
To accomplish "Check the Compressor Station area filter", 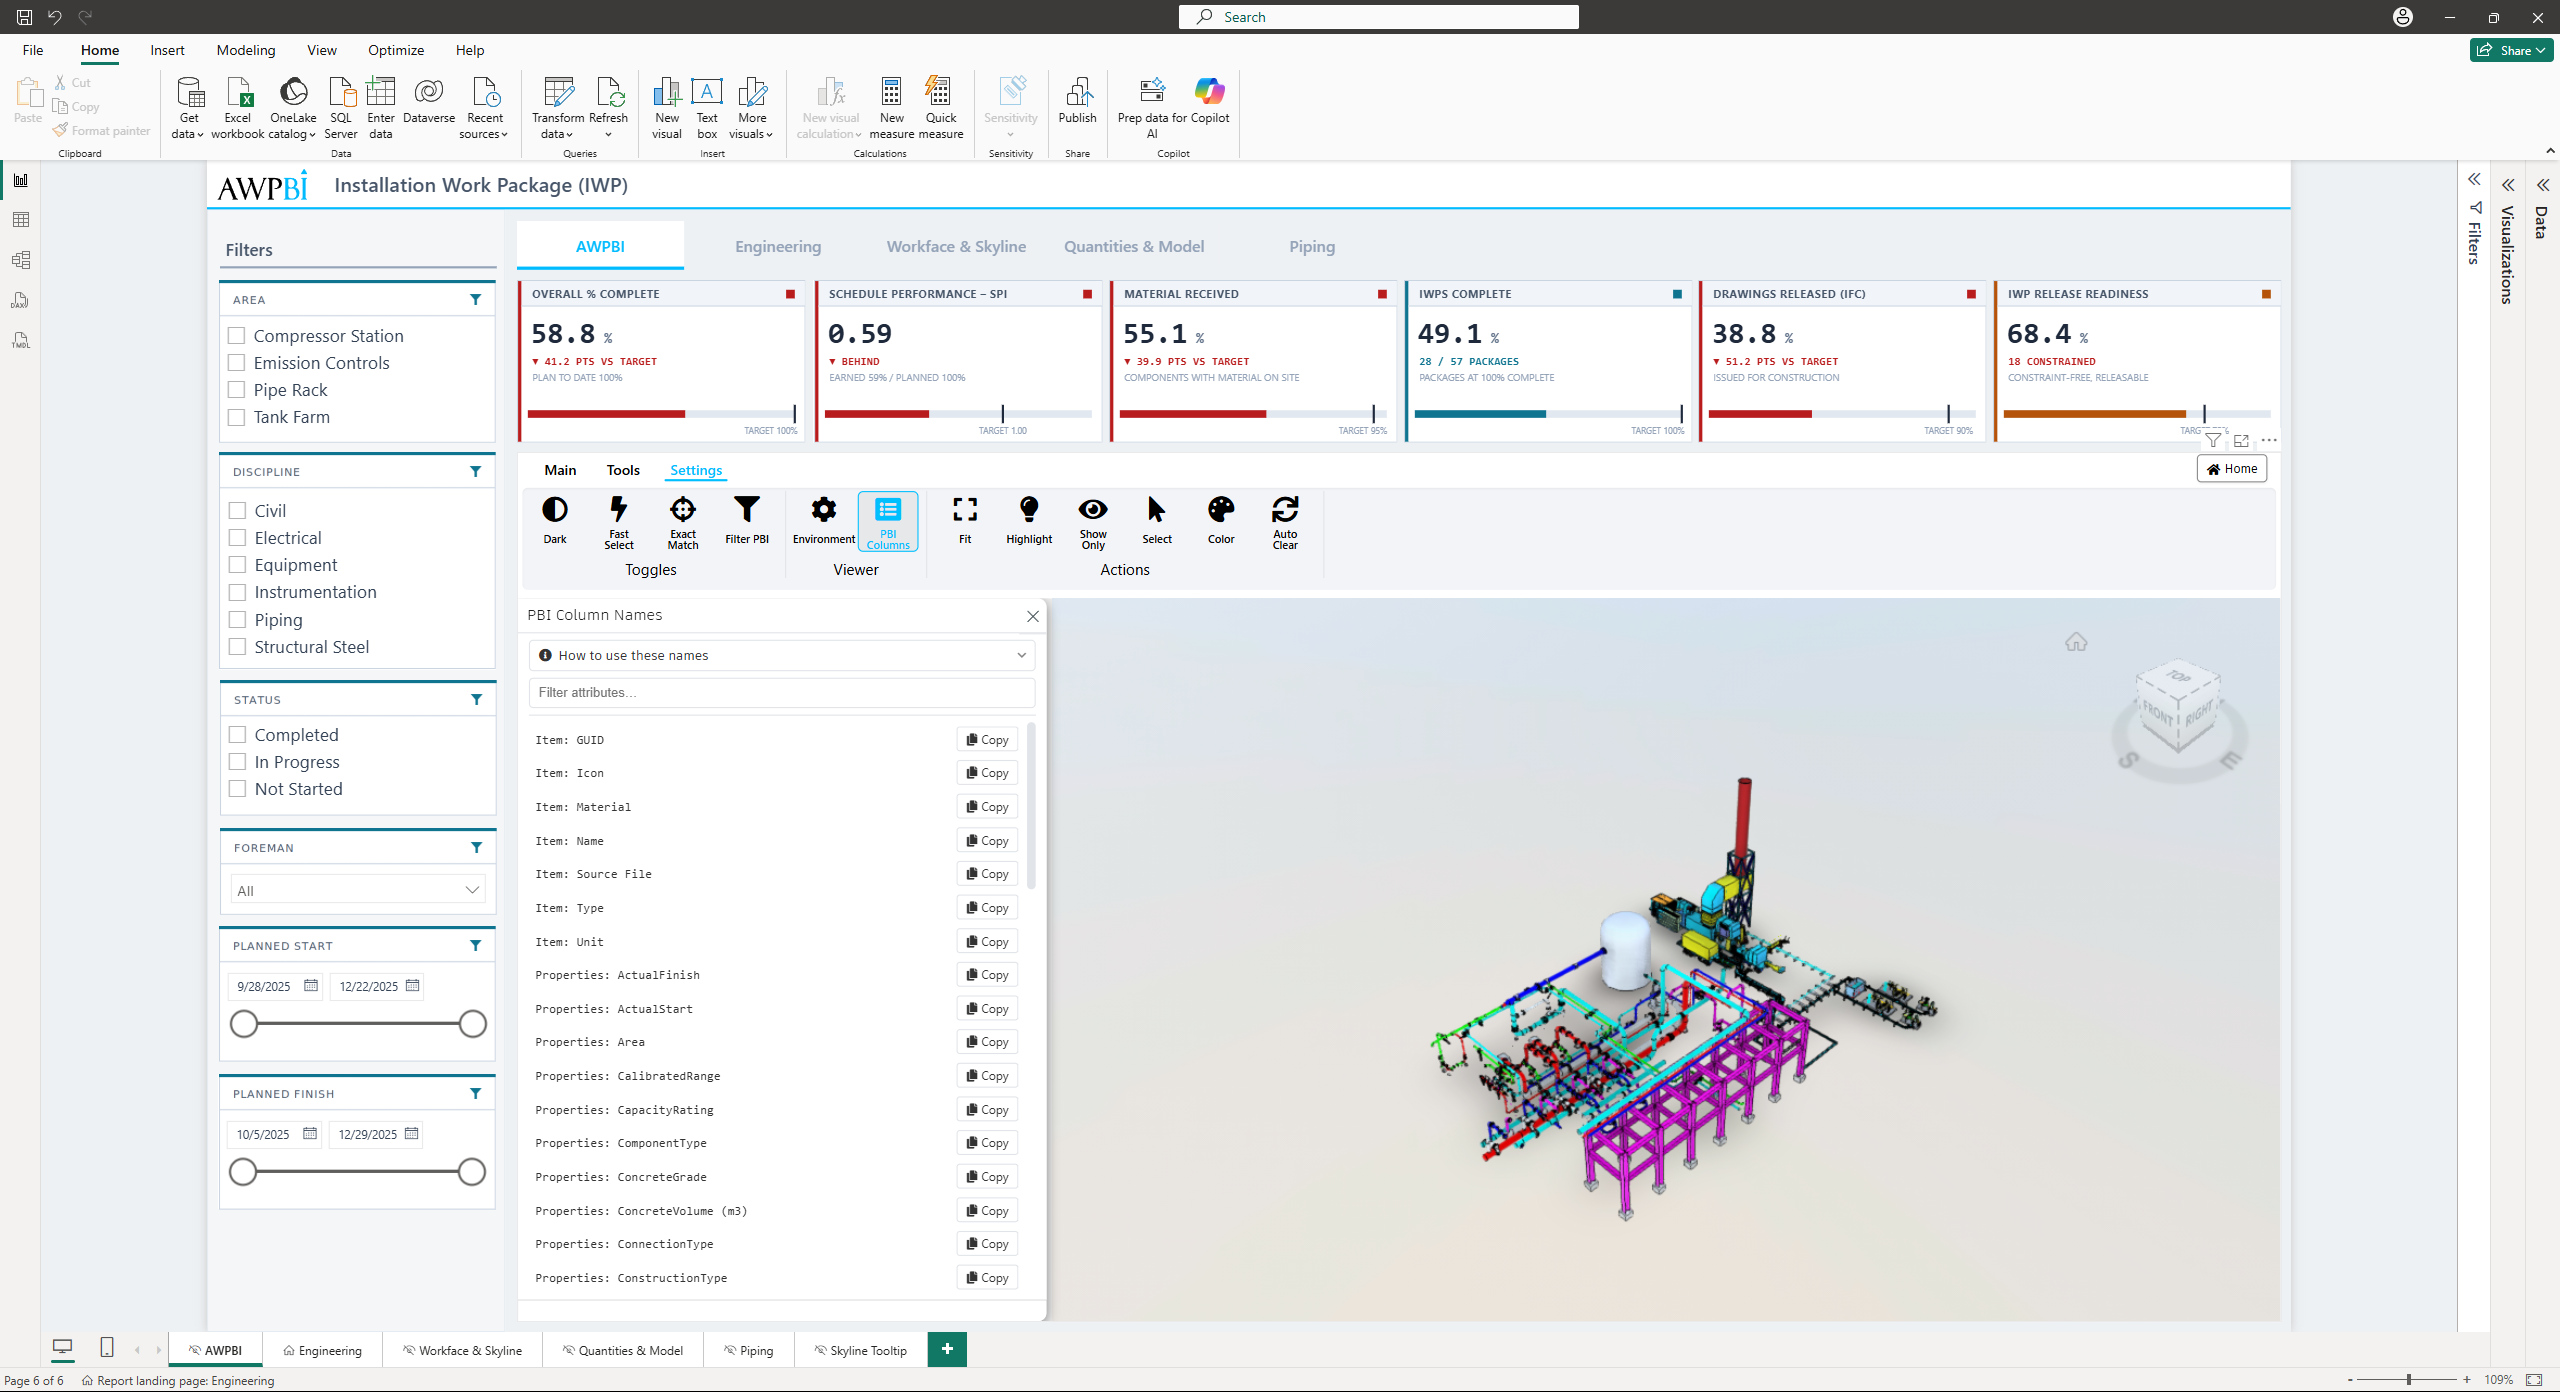I will point(237,336).
